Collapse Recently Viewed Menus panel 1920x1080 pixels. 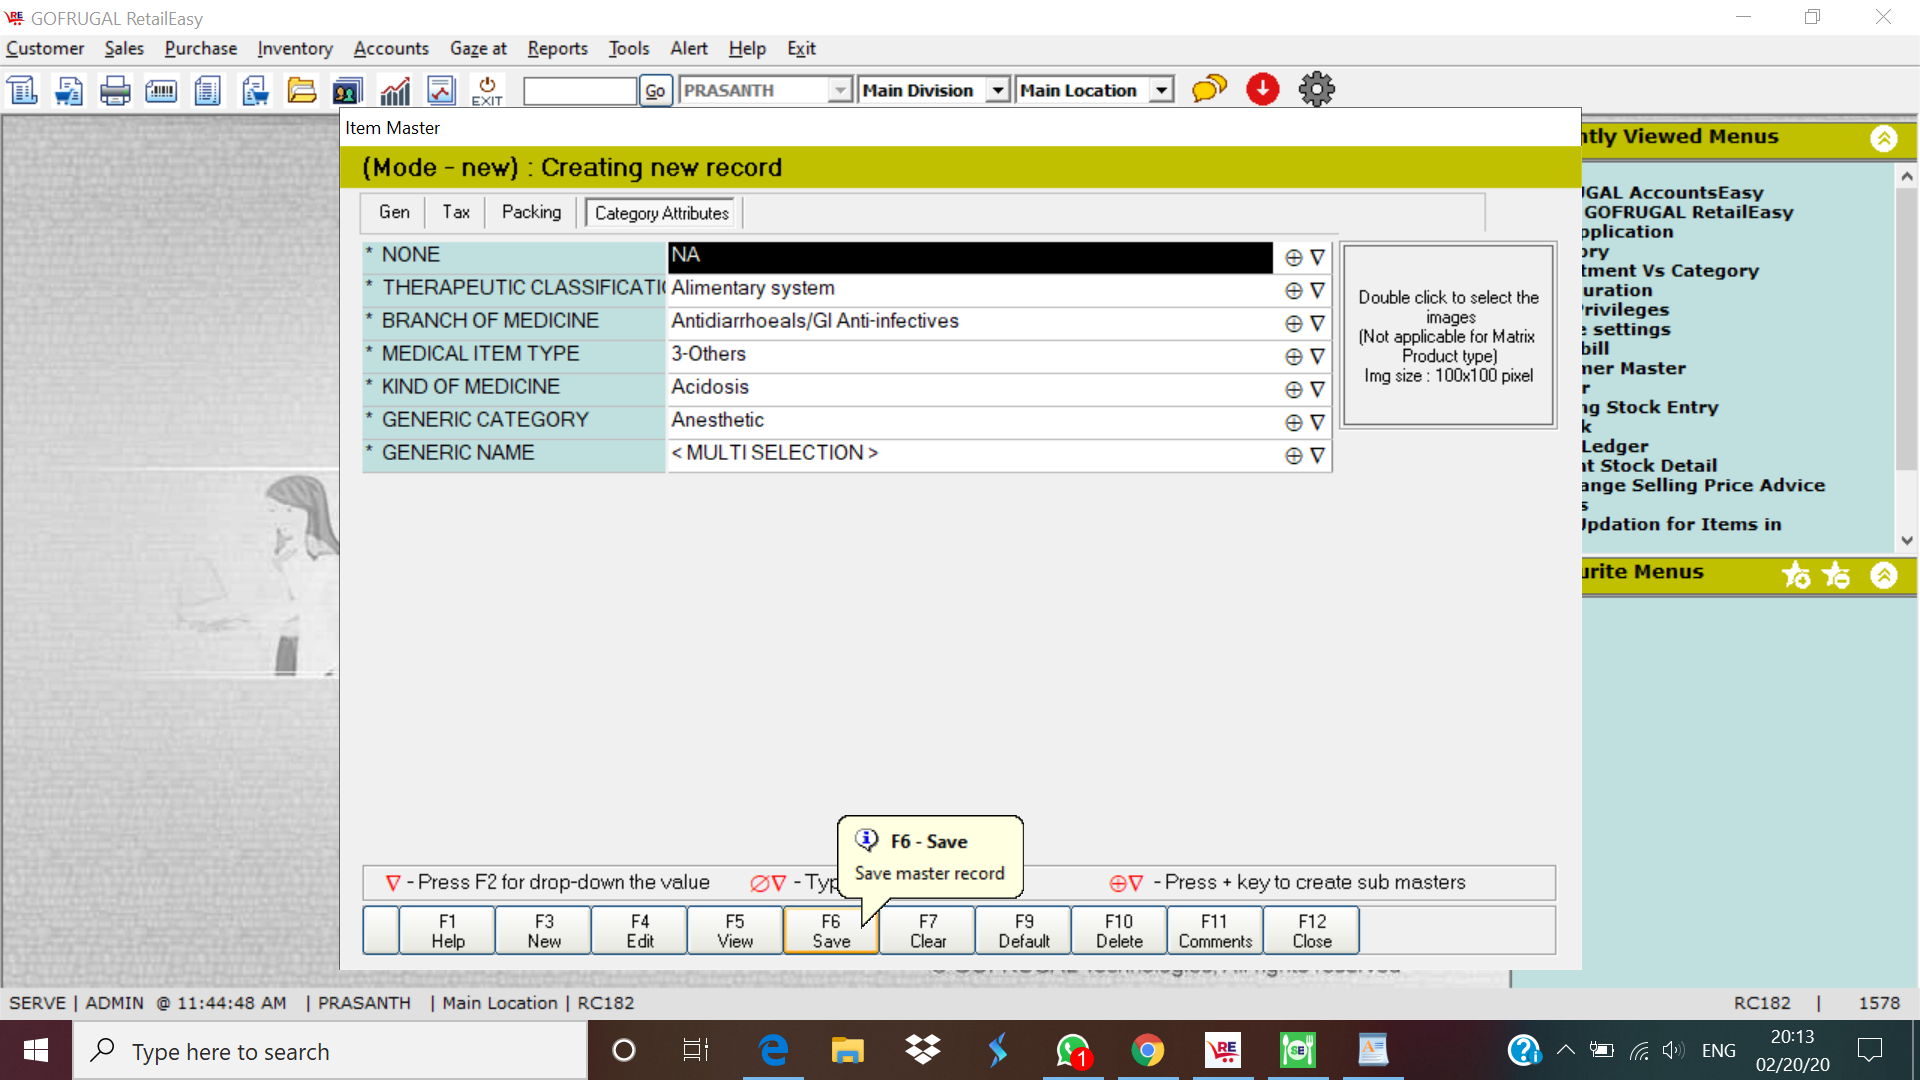pyautogui.click(x=1883, y=138)
